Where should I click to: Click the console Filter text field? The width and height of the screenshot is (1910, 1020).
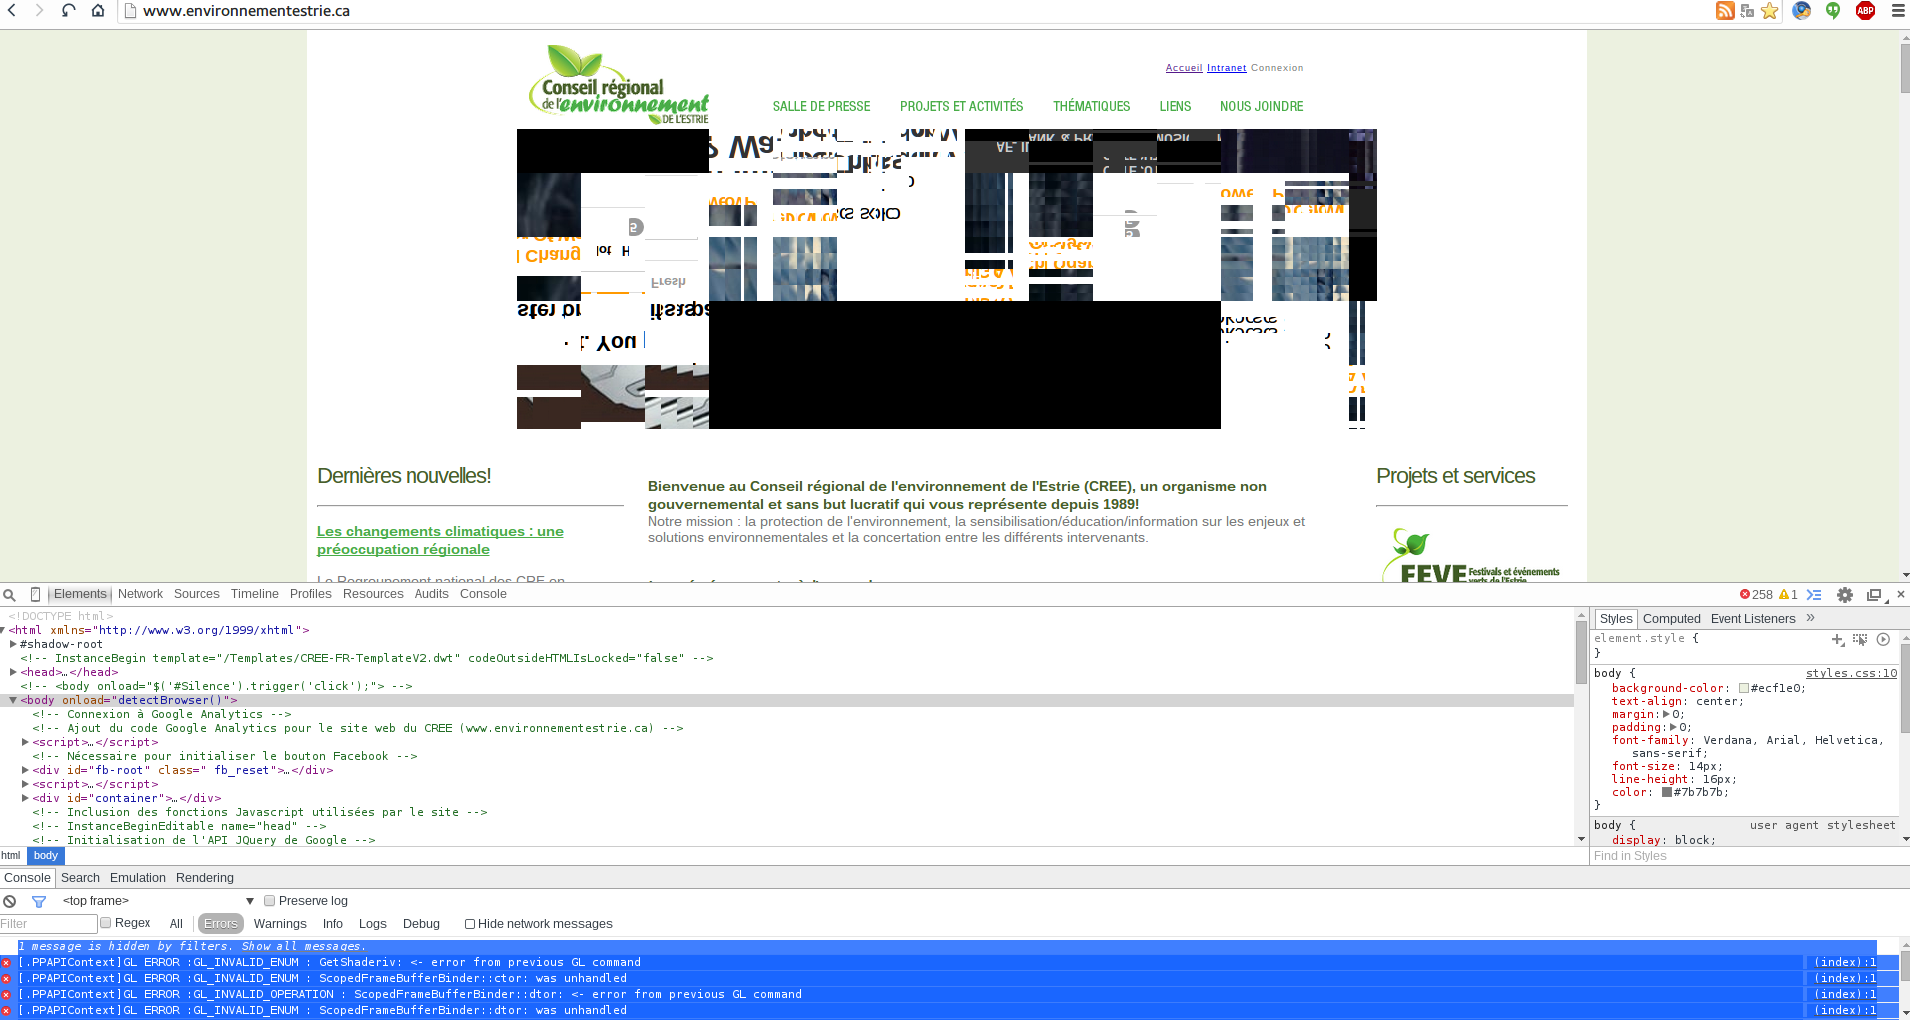click(48, 924)
